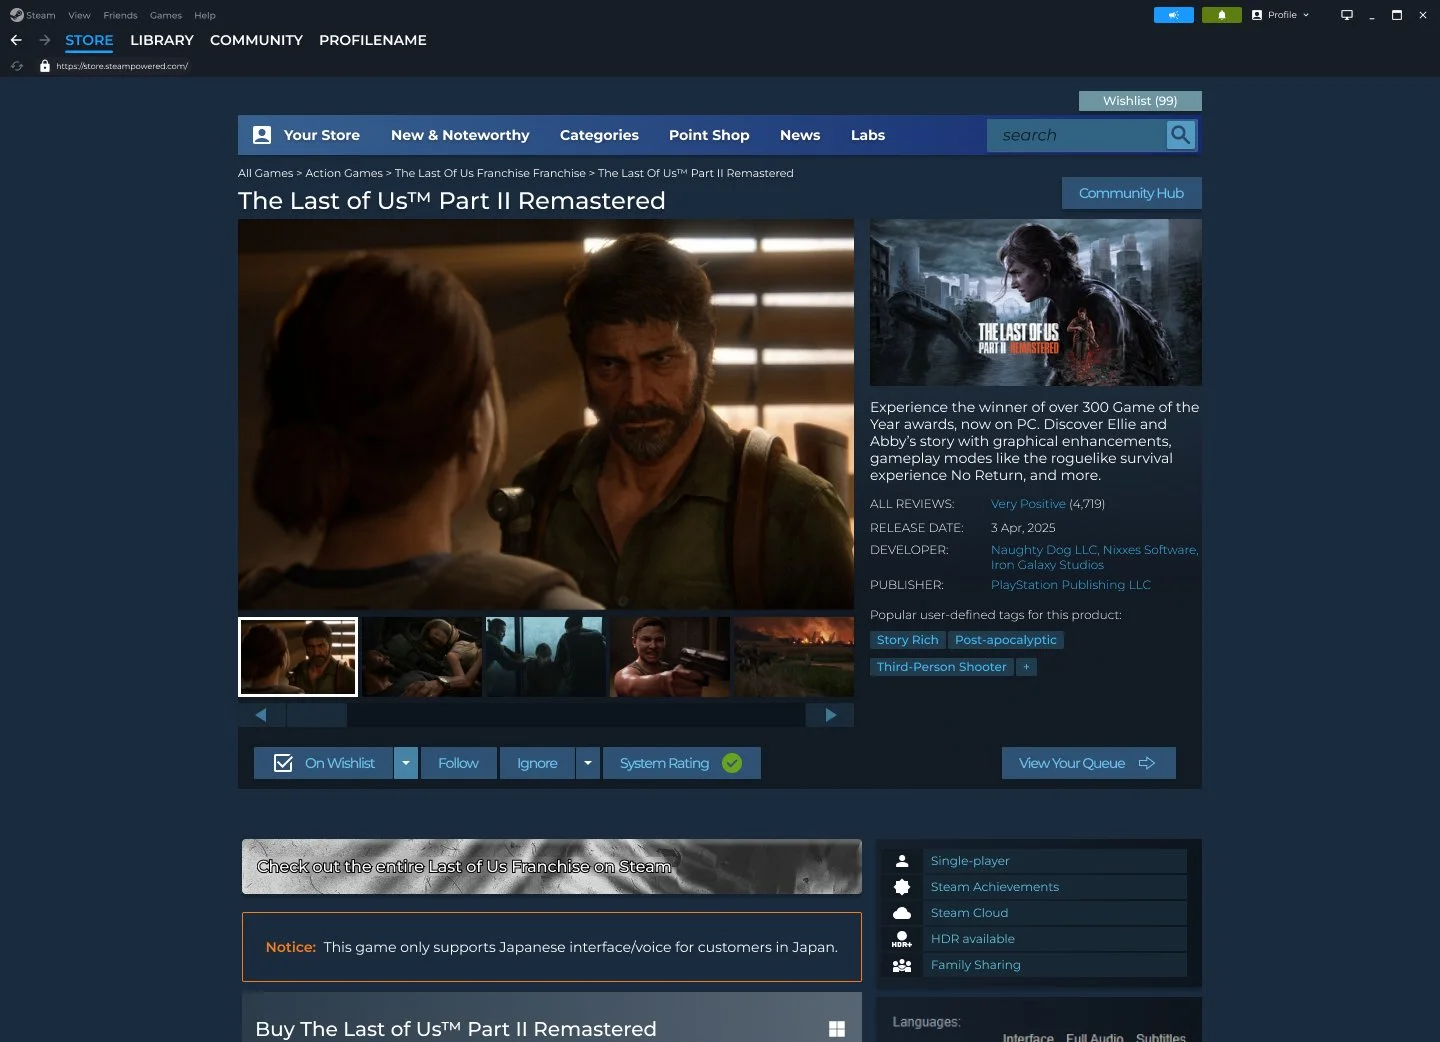The height and width of the screenshot is (1042, 1440).
Task: Select the Post-apocalyptic tag
Action: click(1005, 640)
